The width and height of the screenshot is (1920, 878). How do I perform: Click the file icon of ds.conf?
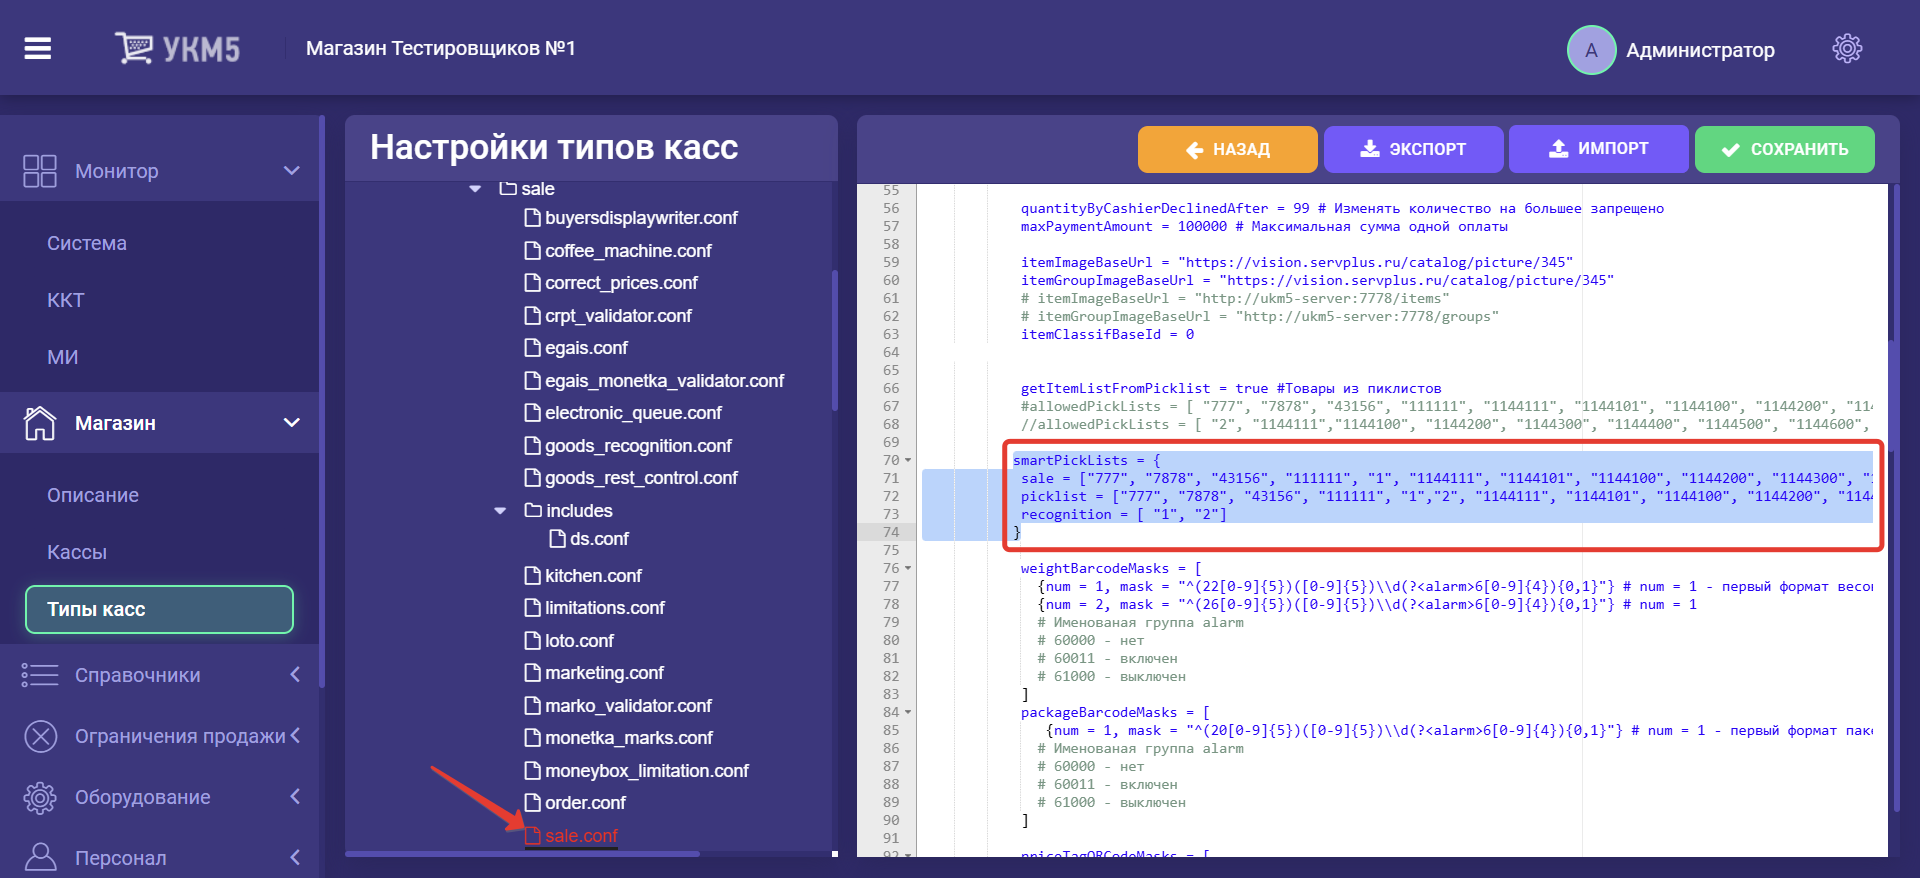558,539
